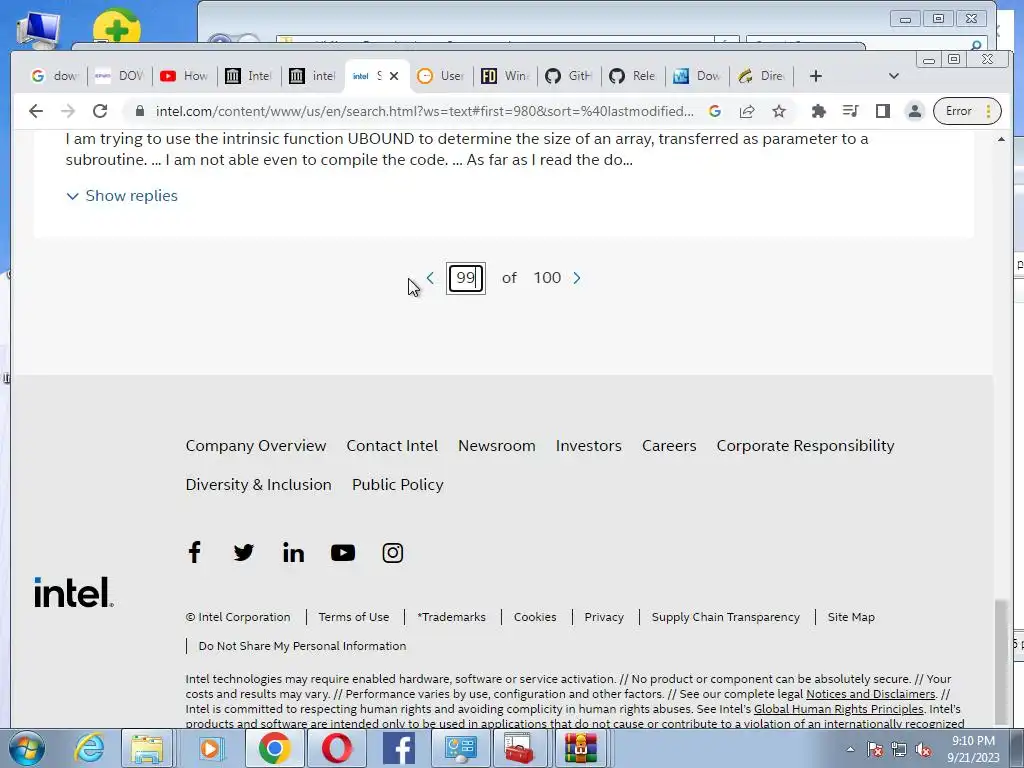Click the Error update button
This screenshot has width=1024, height=768.
[x=967, y=111]
